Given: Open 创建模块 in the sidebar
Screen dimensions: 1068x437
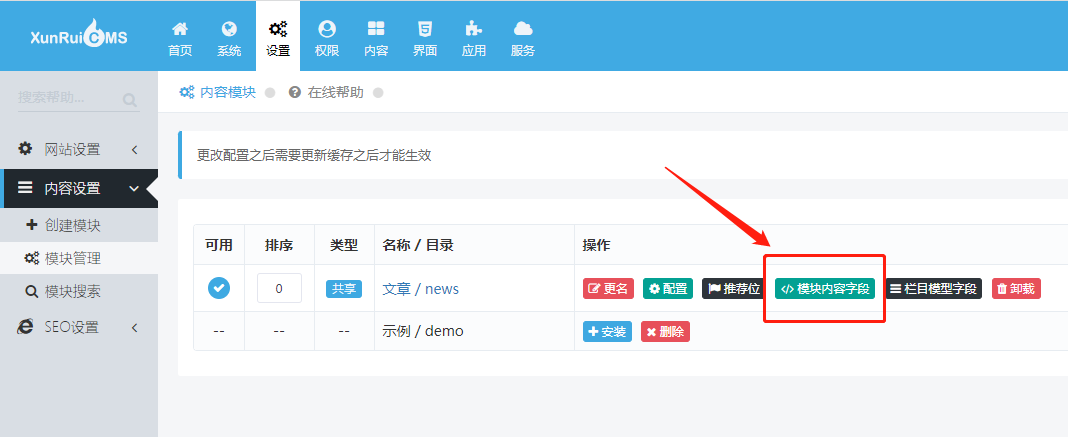Looking at the screenshot, I should 72,225.
